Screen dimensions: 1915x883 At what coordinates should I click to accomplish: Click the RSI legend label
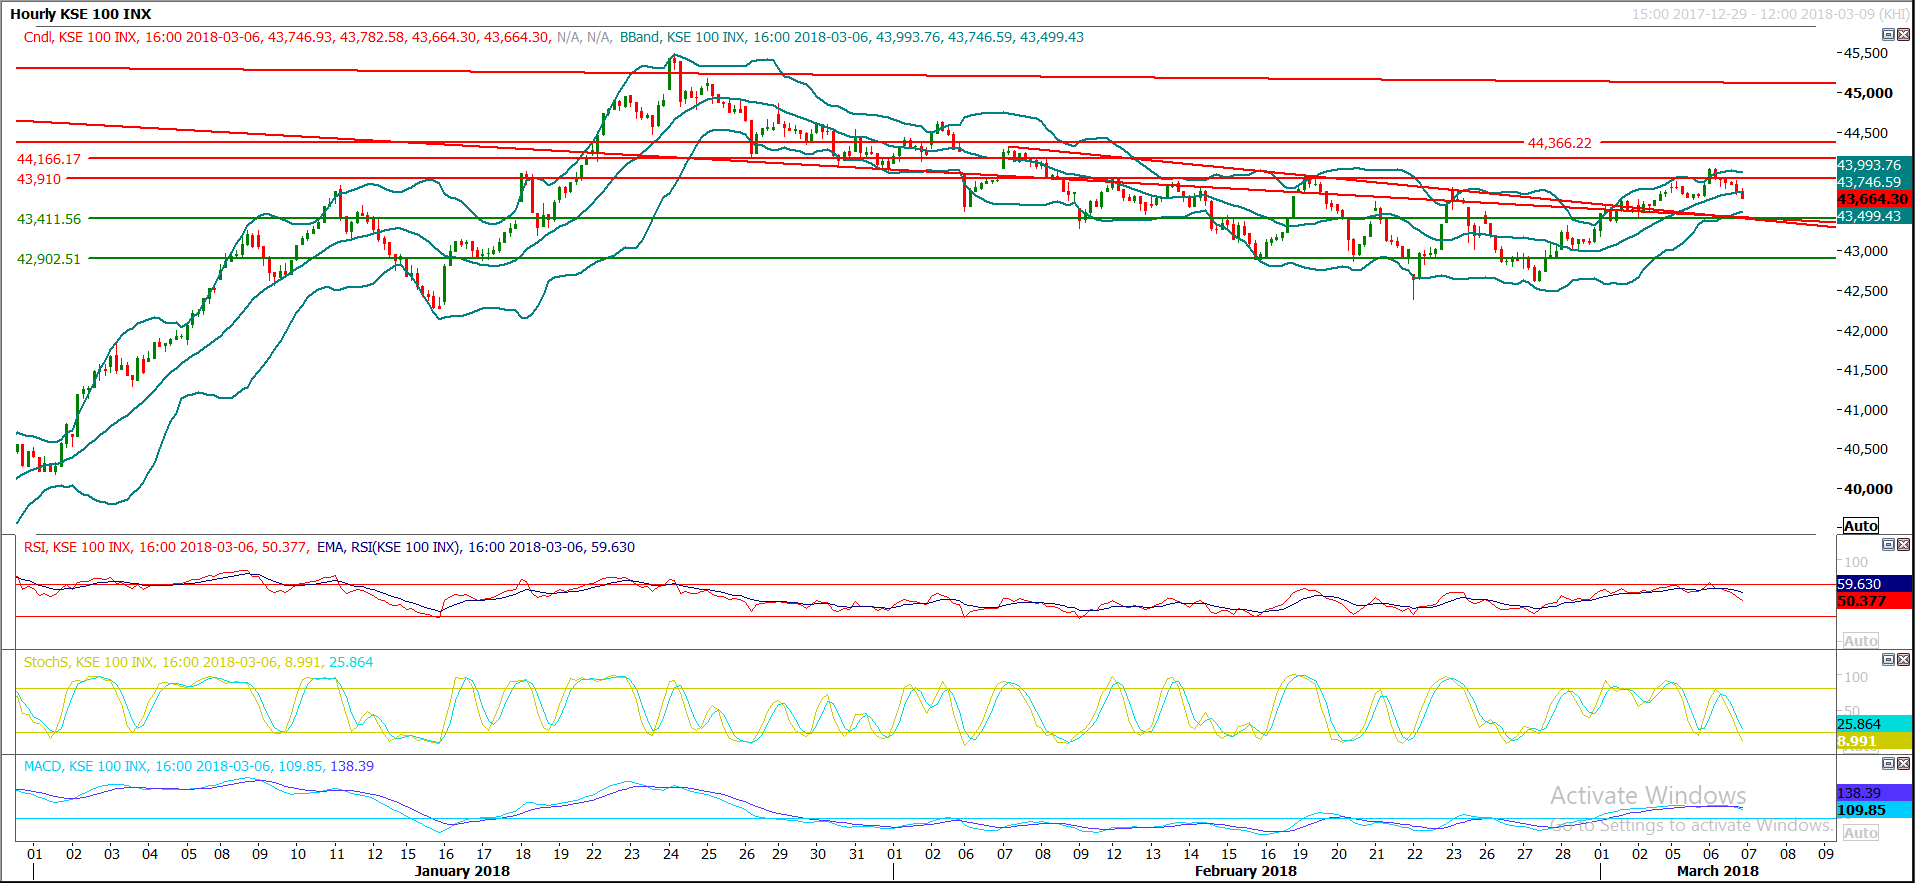click(166, 547)
